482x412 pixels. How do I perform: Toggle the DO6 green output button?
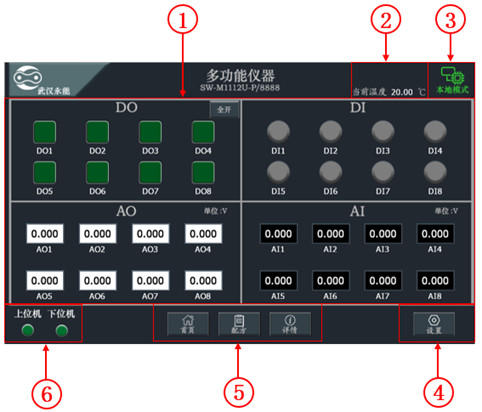[97, 172]
